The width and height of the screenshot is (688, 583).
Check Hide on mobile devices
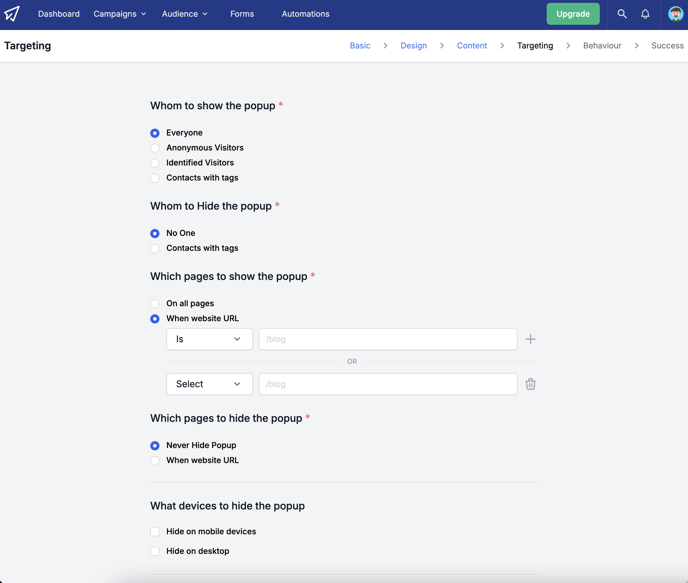[x=154, y=532]
